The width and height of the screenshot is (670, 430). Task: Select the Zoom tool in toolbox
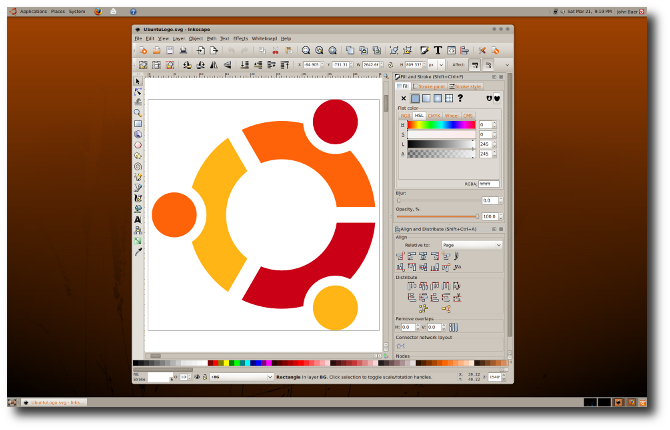138,113
